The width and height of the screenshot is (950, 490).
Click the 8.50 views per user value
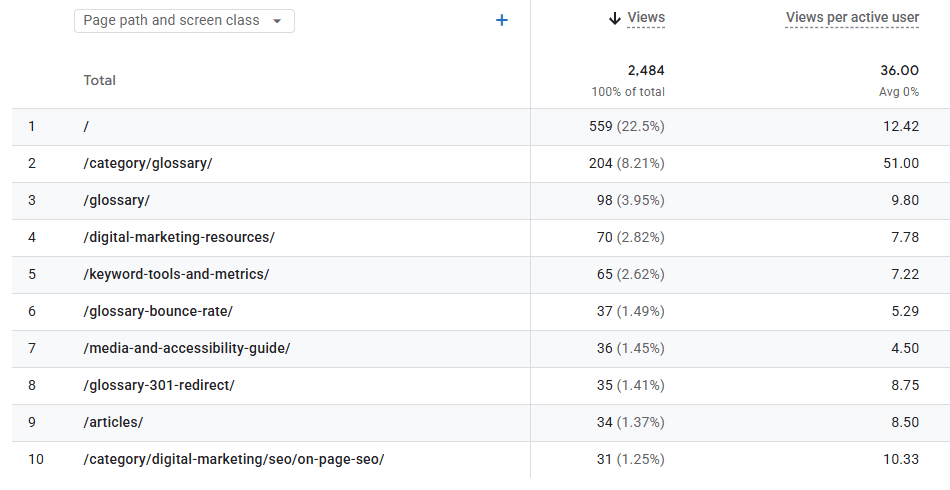tap(905, 422)
